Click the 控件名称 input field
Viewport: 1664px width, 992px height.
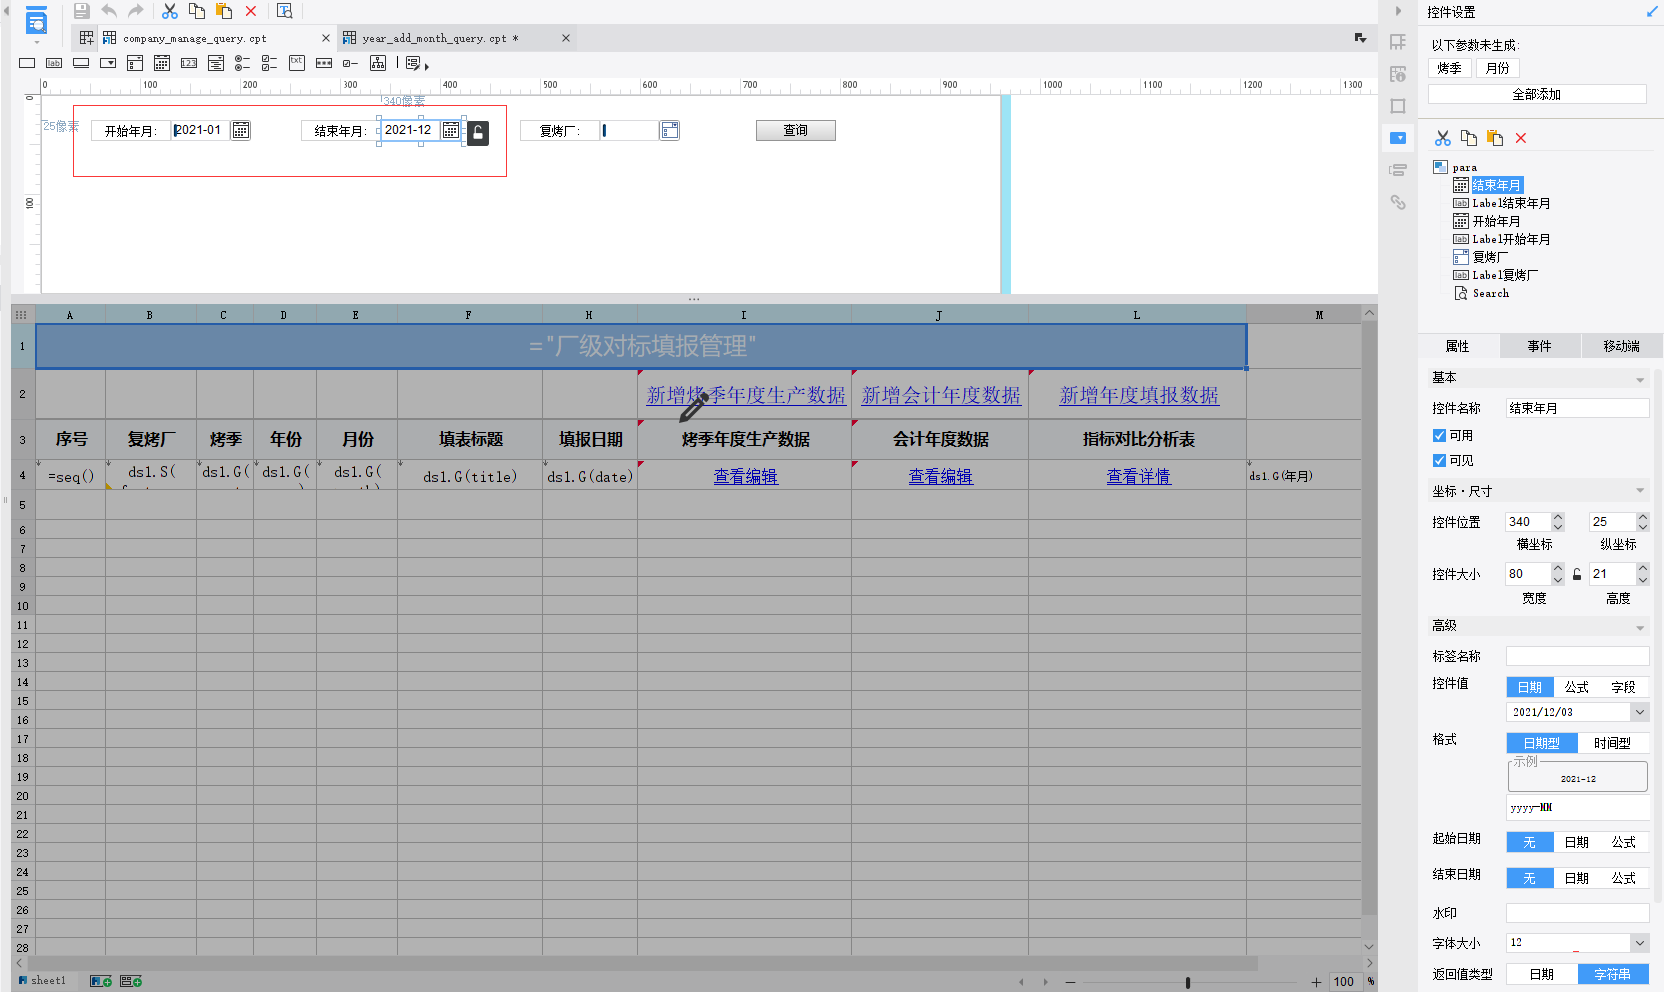click(x=1577, y=408)
